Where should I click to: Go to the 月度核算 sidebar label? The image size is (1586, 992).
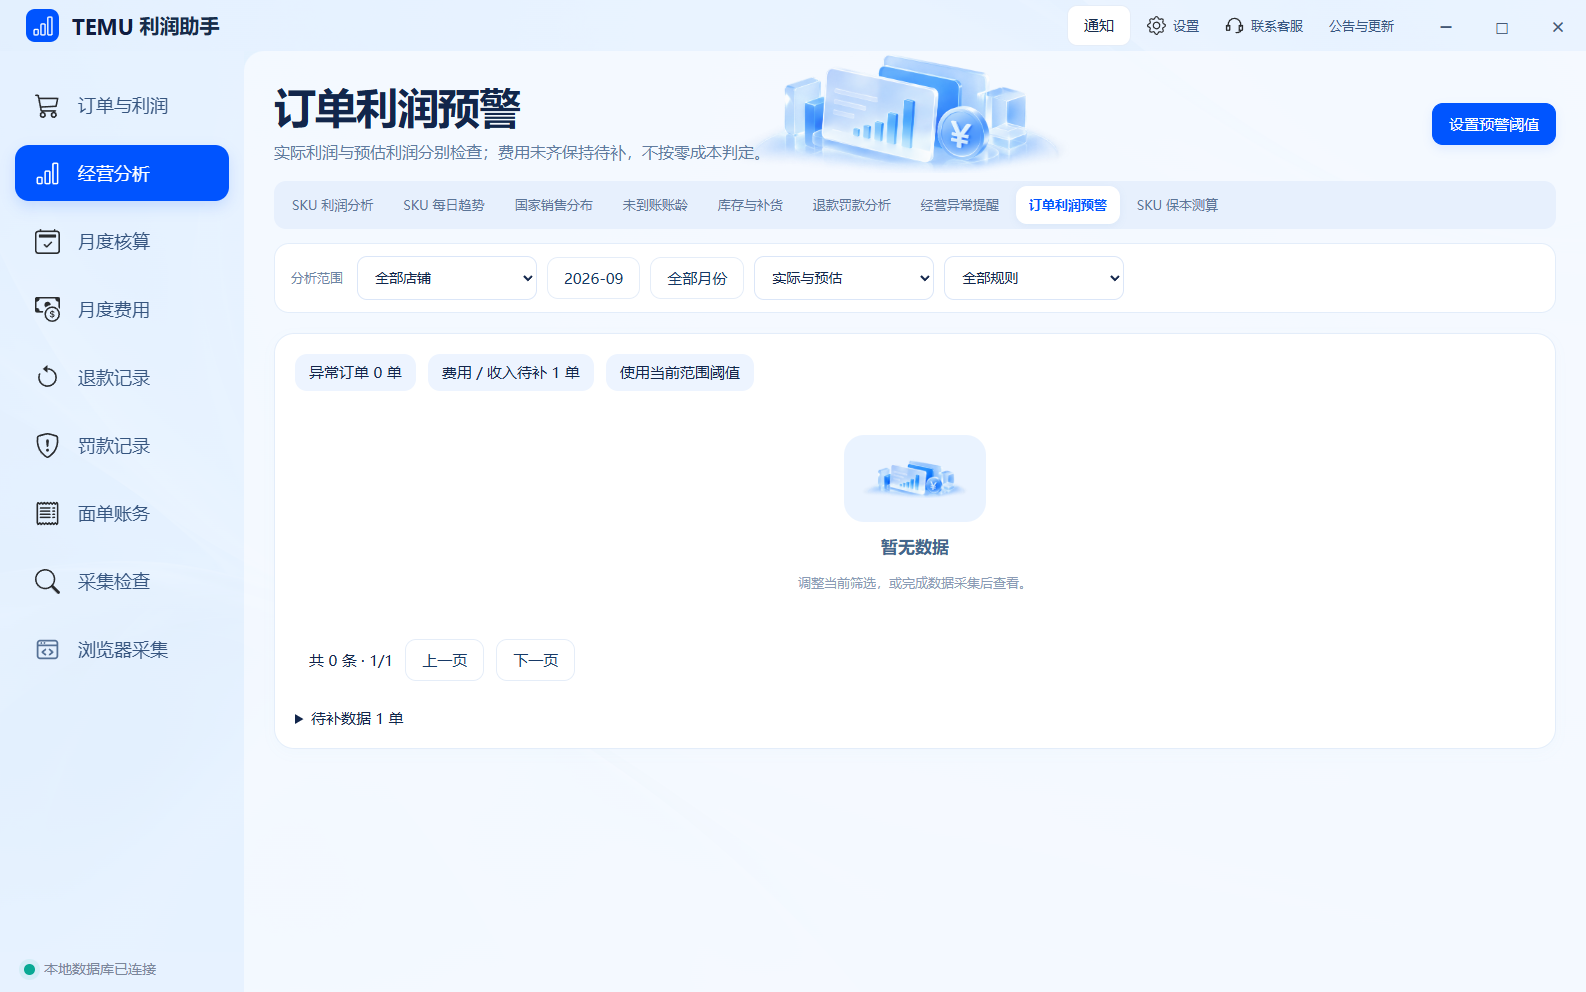tap(114, 242)
